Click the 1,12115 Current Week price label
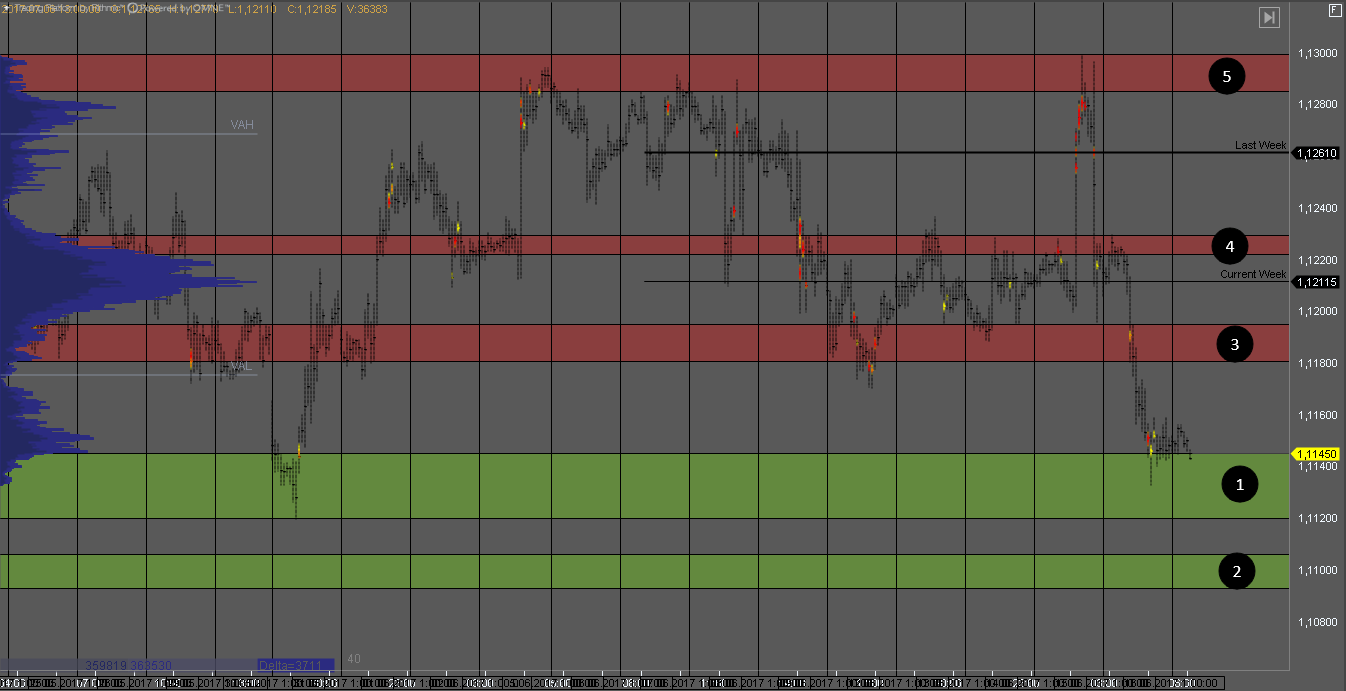Viewport: 1346px width, 691px height. point(1316,282)
